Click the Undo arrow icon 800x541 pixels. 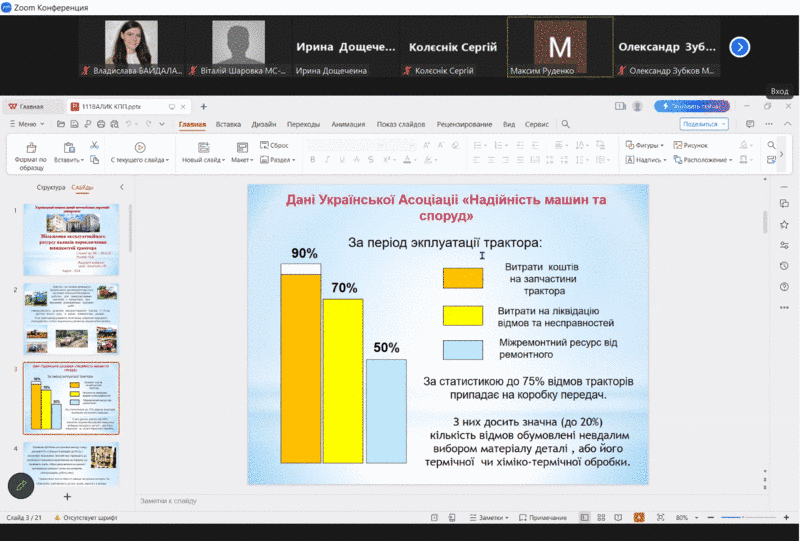pyautogui.click(x=129, y=124)
